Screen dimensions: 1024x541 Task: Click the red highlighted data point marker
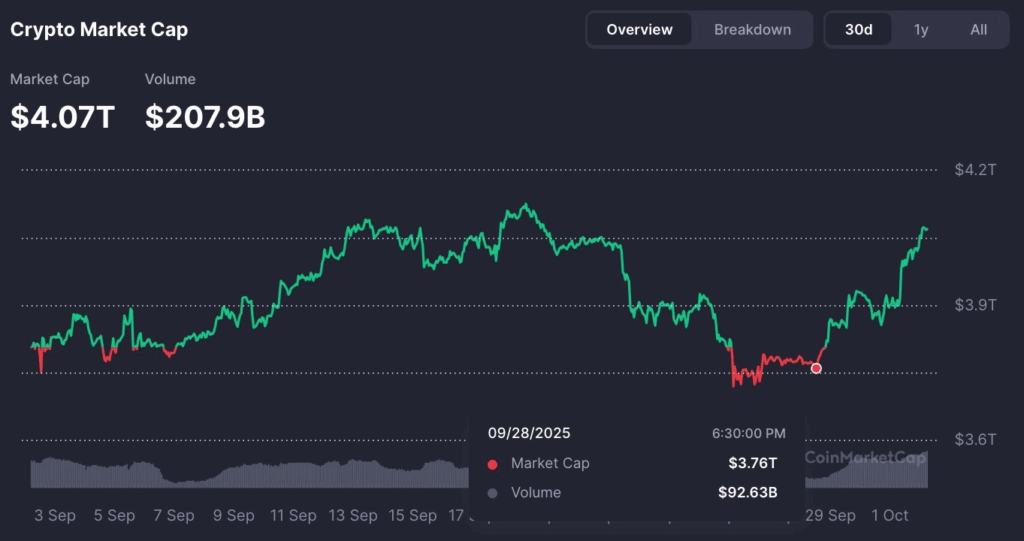click(x=816, y=369)
